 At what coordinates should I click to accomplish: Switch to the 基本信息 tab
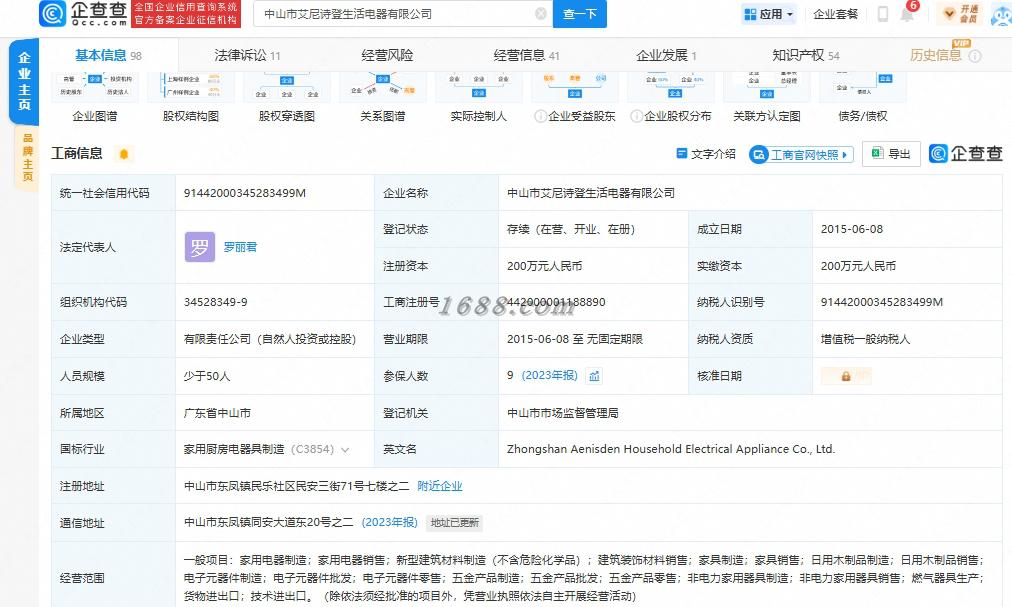click(108, 56)
